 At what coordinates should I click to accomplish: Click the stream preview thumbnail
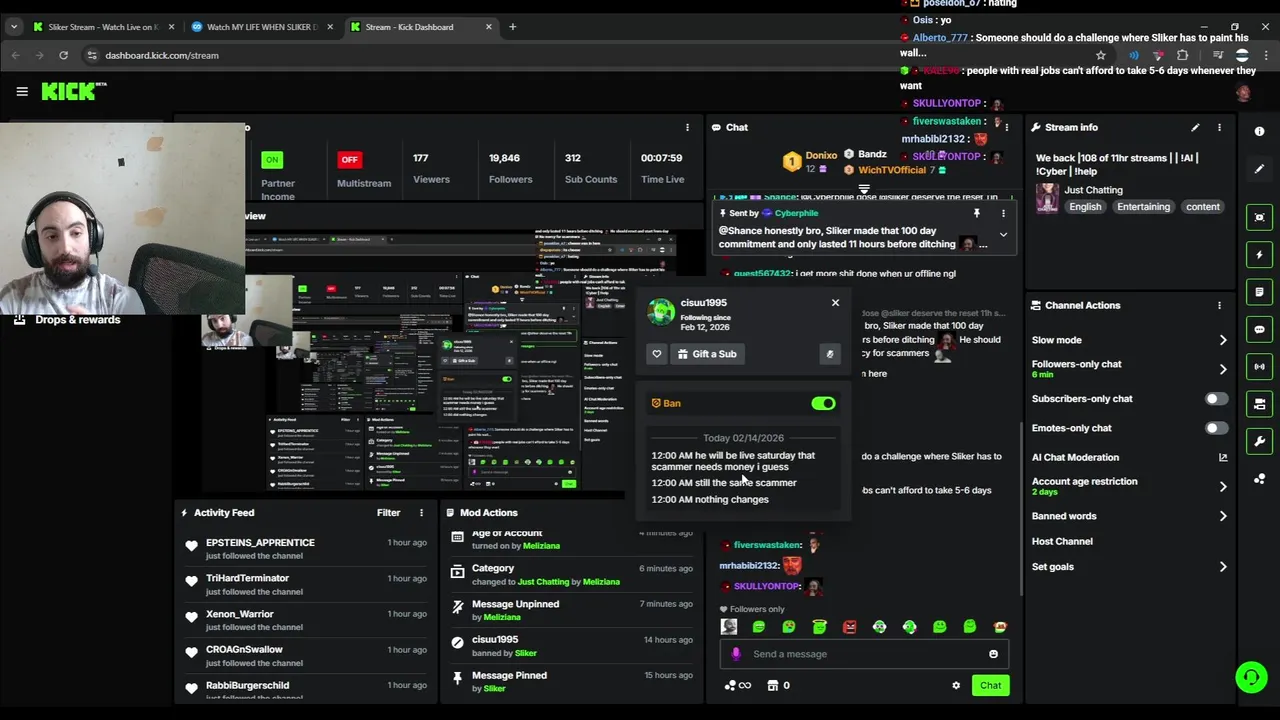pos(440,362)
